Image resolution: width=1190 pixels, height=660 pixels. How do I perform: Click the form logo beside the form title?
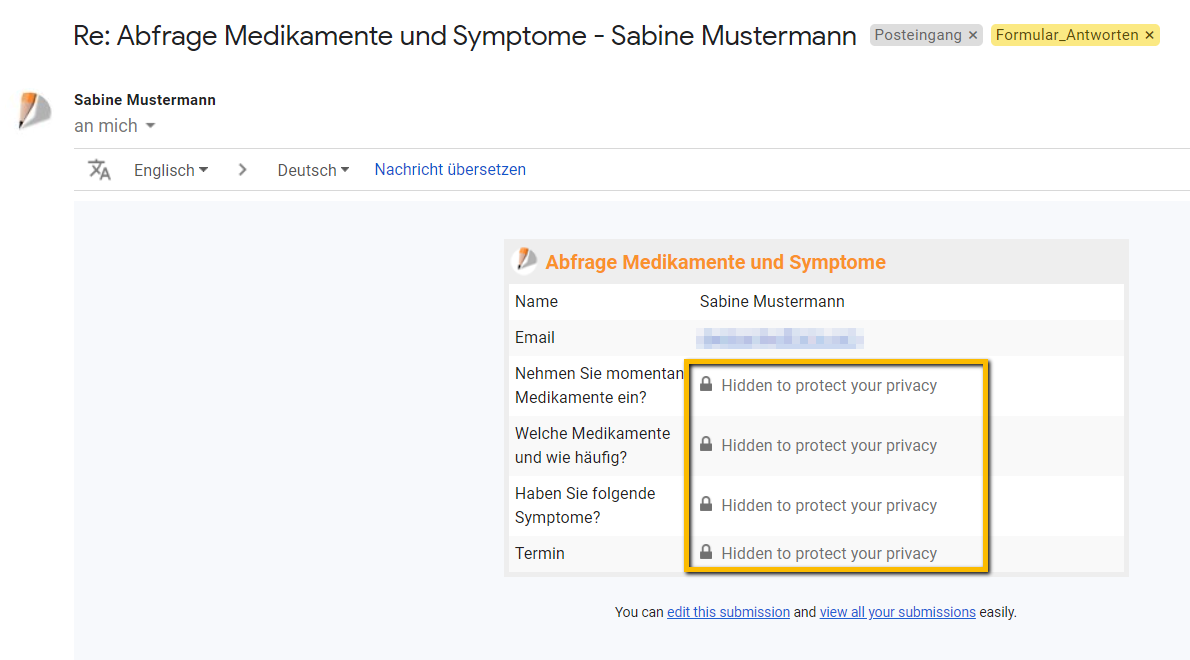(x=525, y=261)
